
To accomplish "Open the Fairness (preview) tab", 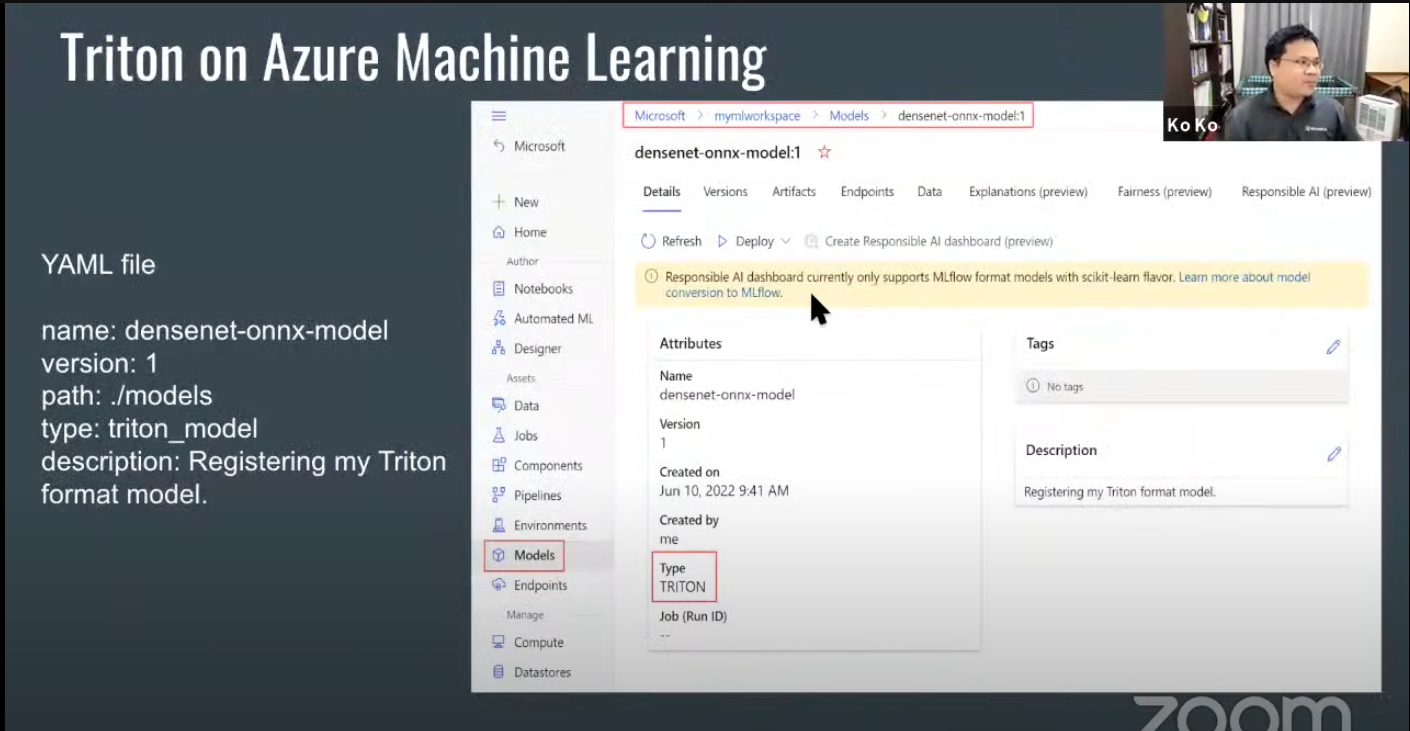I will pyautogui.click(x=1165, y=192).
